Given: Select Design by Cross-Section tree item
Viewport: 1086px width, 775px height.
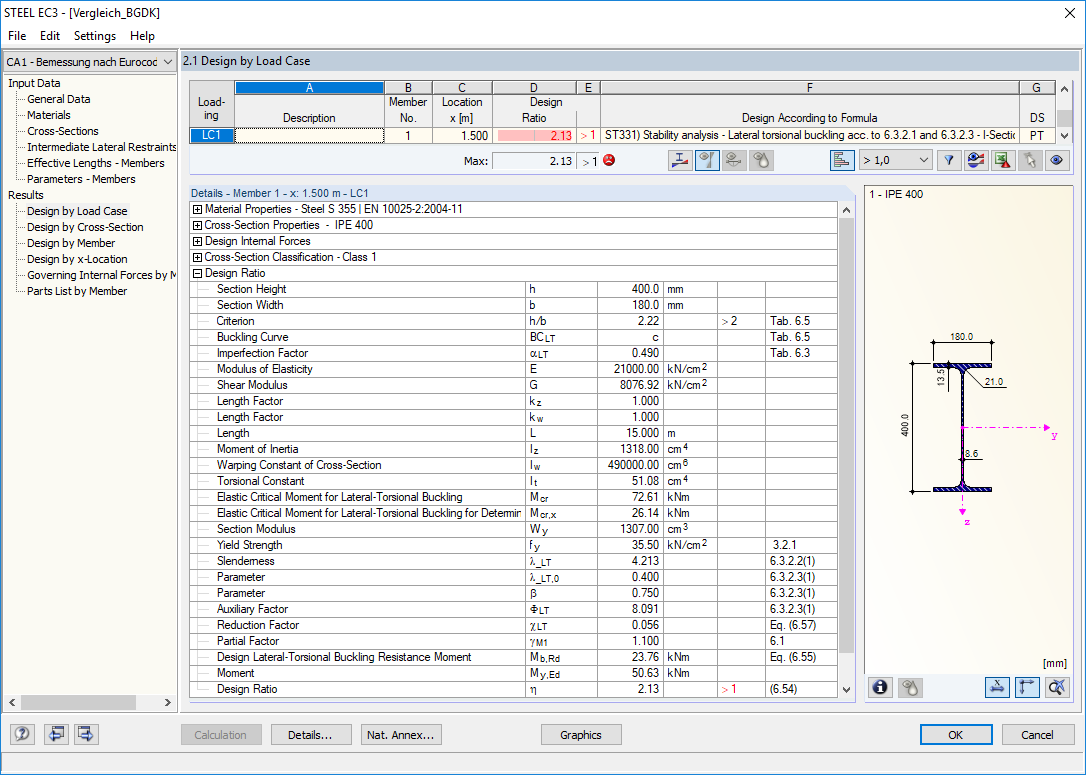Looking at the screenshot, I should coord(85,227).
